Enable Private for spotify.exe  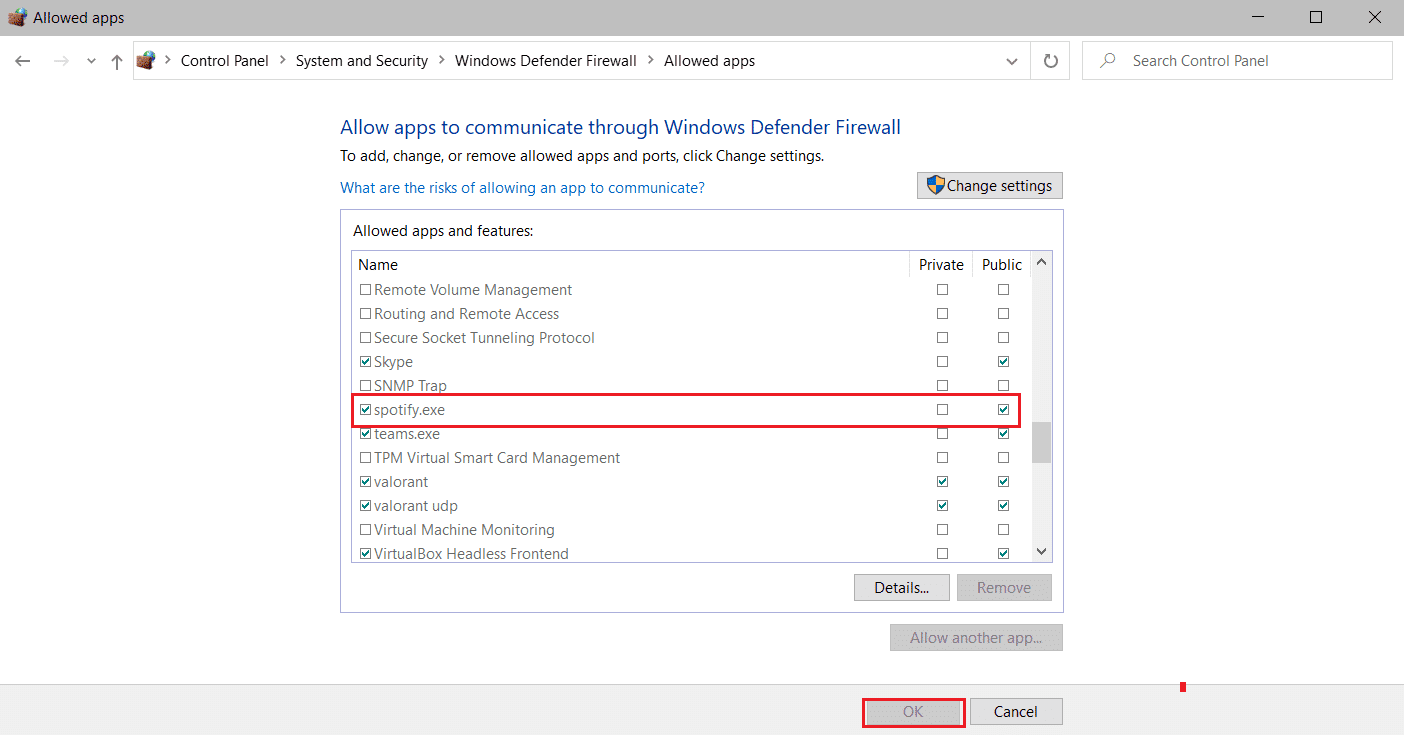pos(942,410)
